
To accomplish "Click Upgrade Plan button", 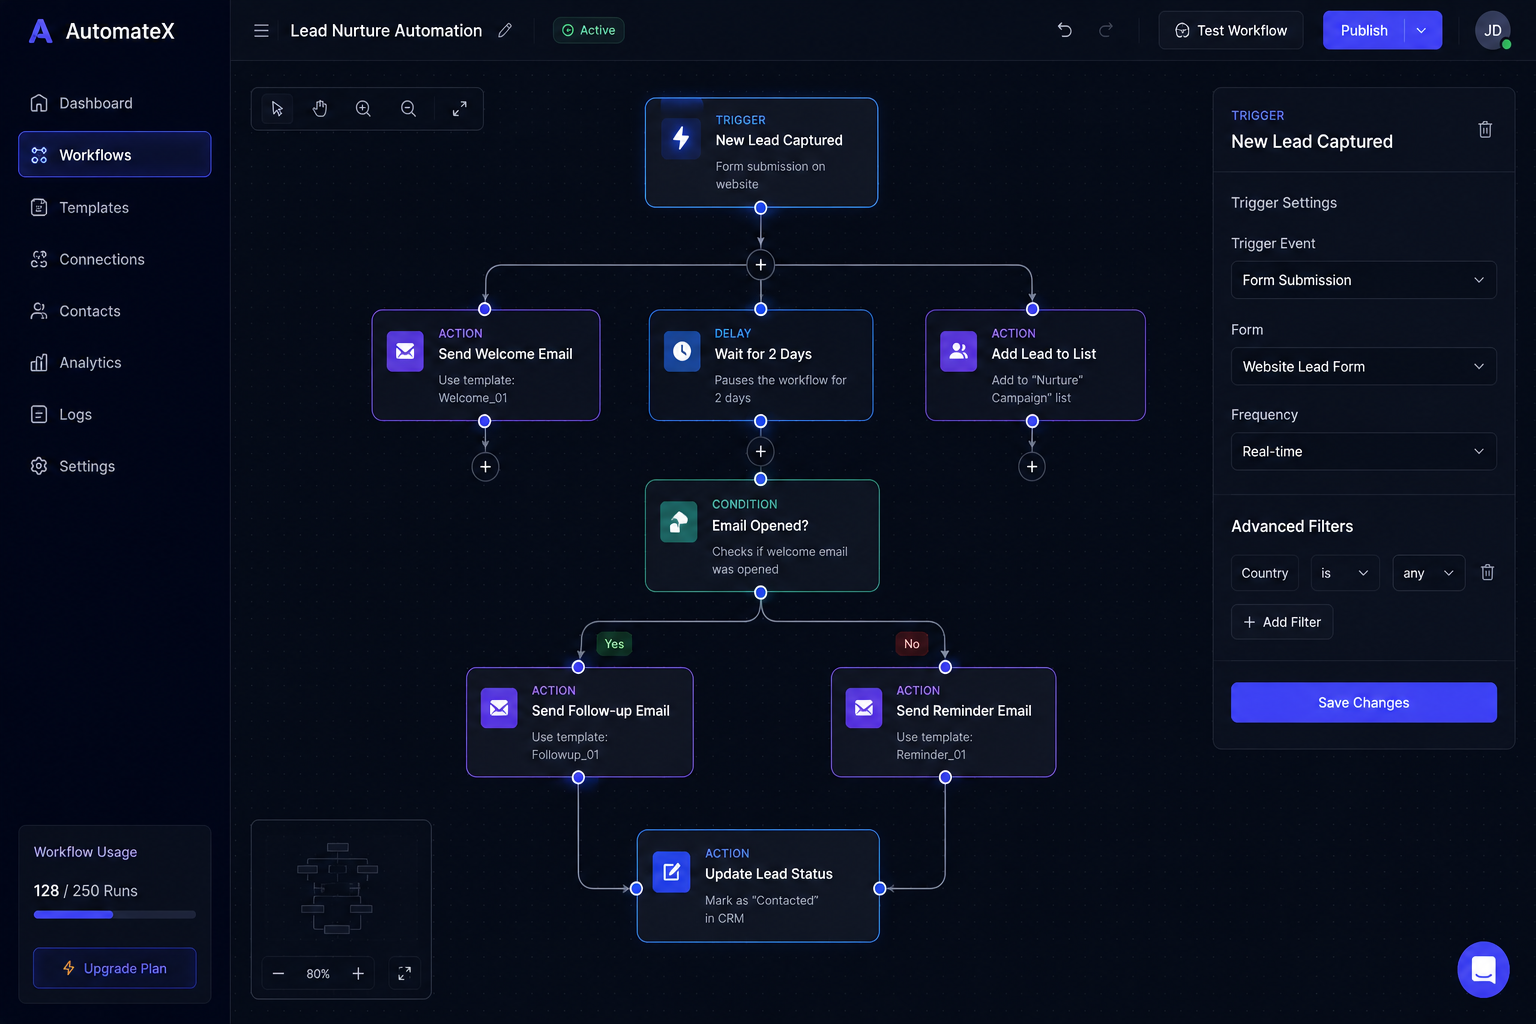I will pos(114,968).
